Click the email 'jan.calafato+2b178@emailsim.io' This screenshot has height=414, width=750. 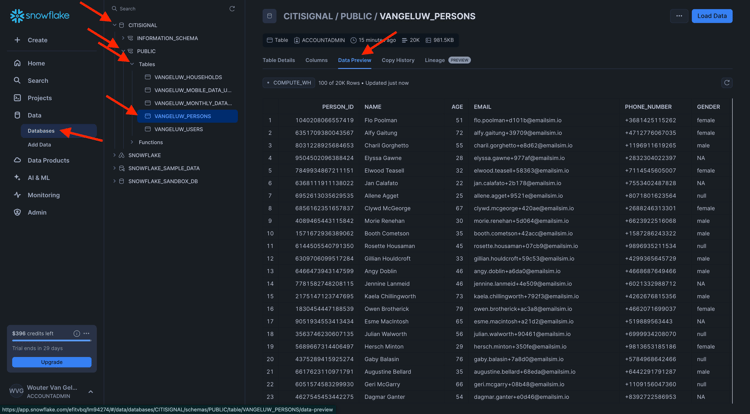pyautogui.click(x=518, y=183)
